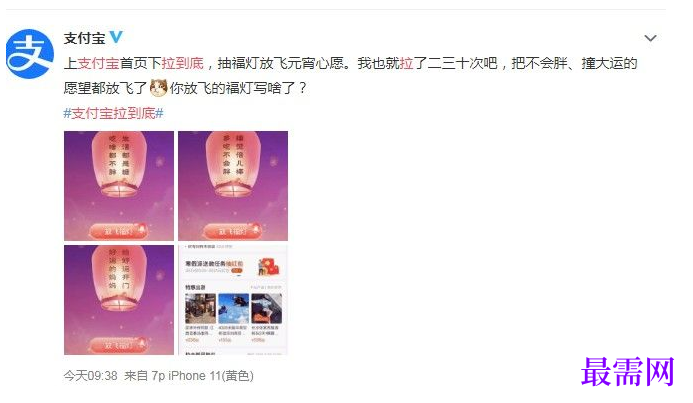Click the red envelope icon in screenshot
Screen dimensions: 693x403
point(269,267)
